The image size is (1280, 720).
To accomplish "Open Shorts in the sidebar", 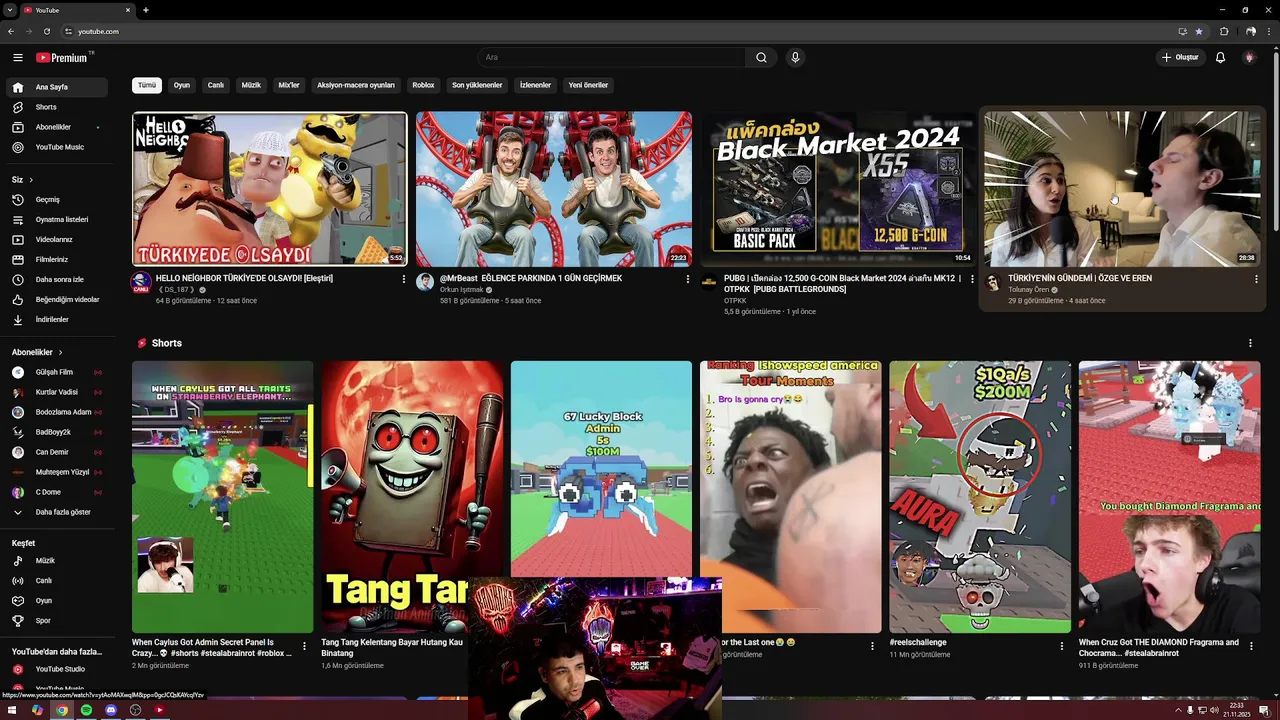I will tap(56, 107).
